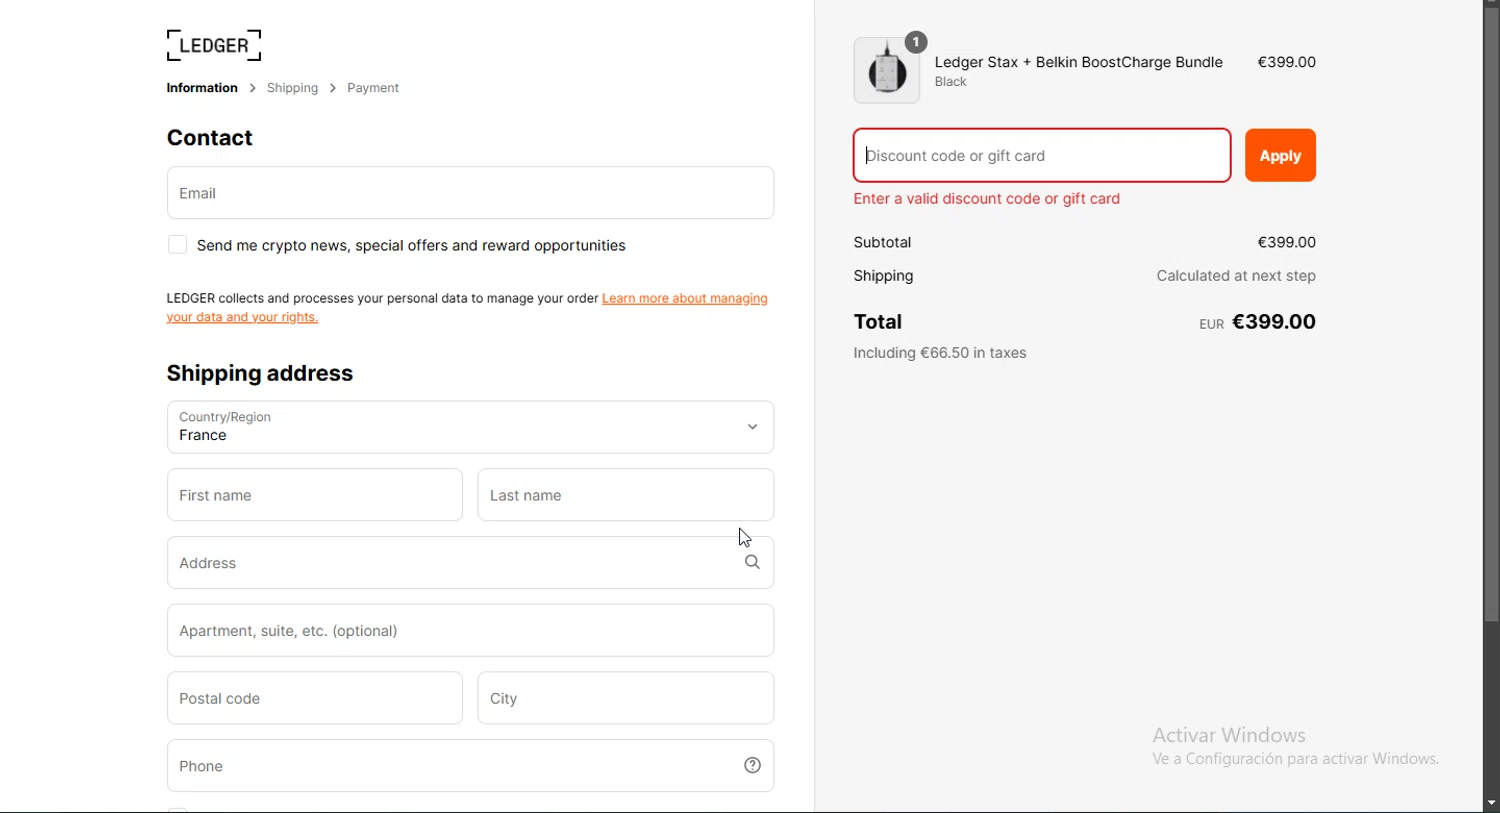Screen dimensions: 1500x813
Task: Click the Apply discount button
Action: click(1280, 156)
